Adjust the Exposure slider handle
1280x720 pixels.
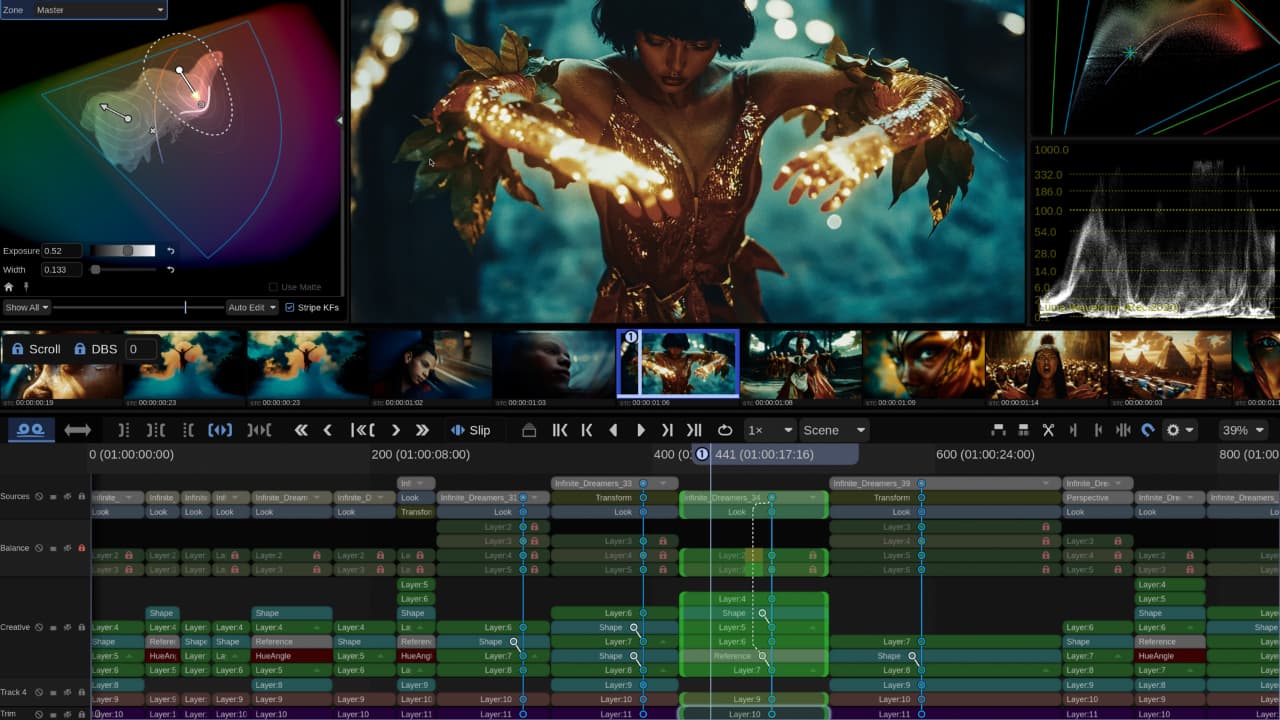click(x=128, y=250)
